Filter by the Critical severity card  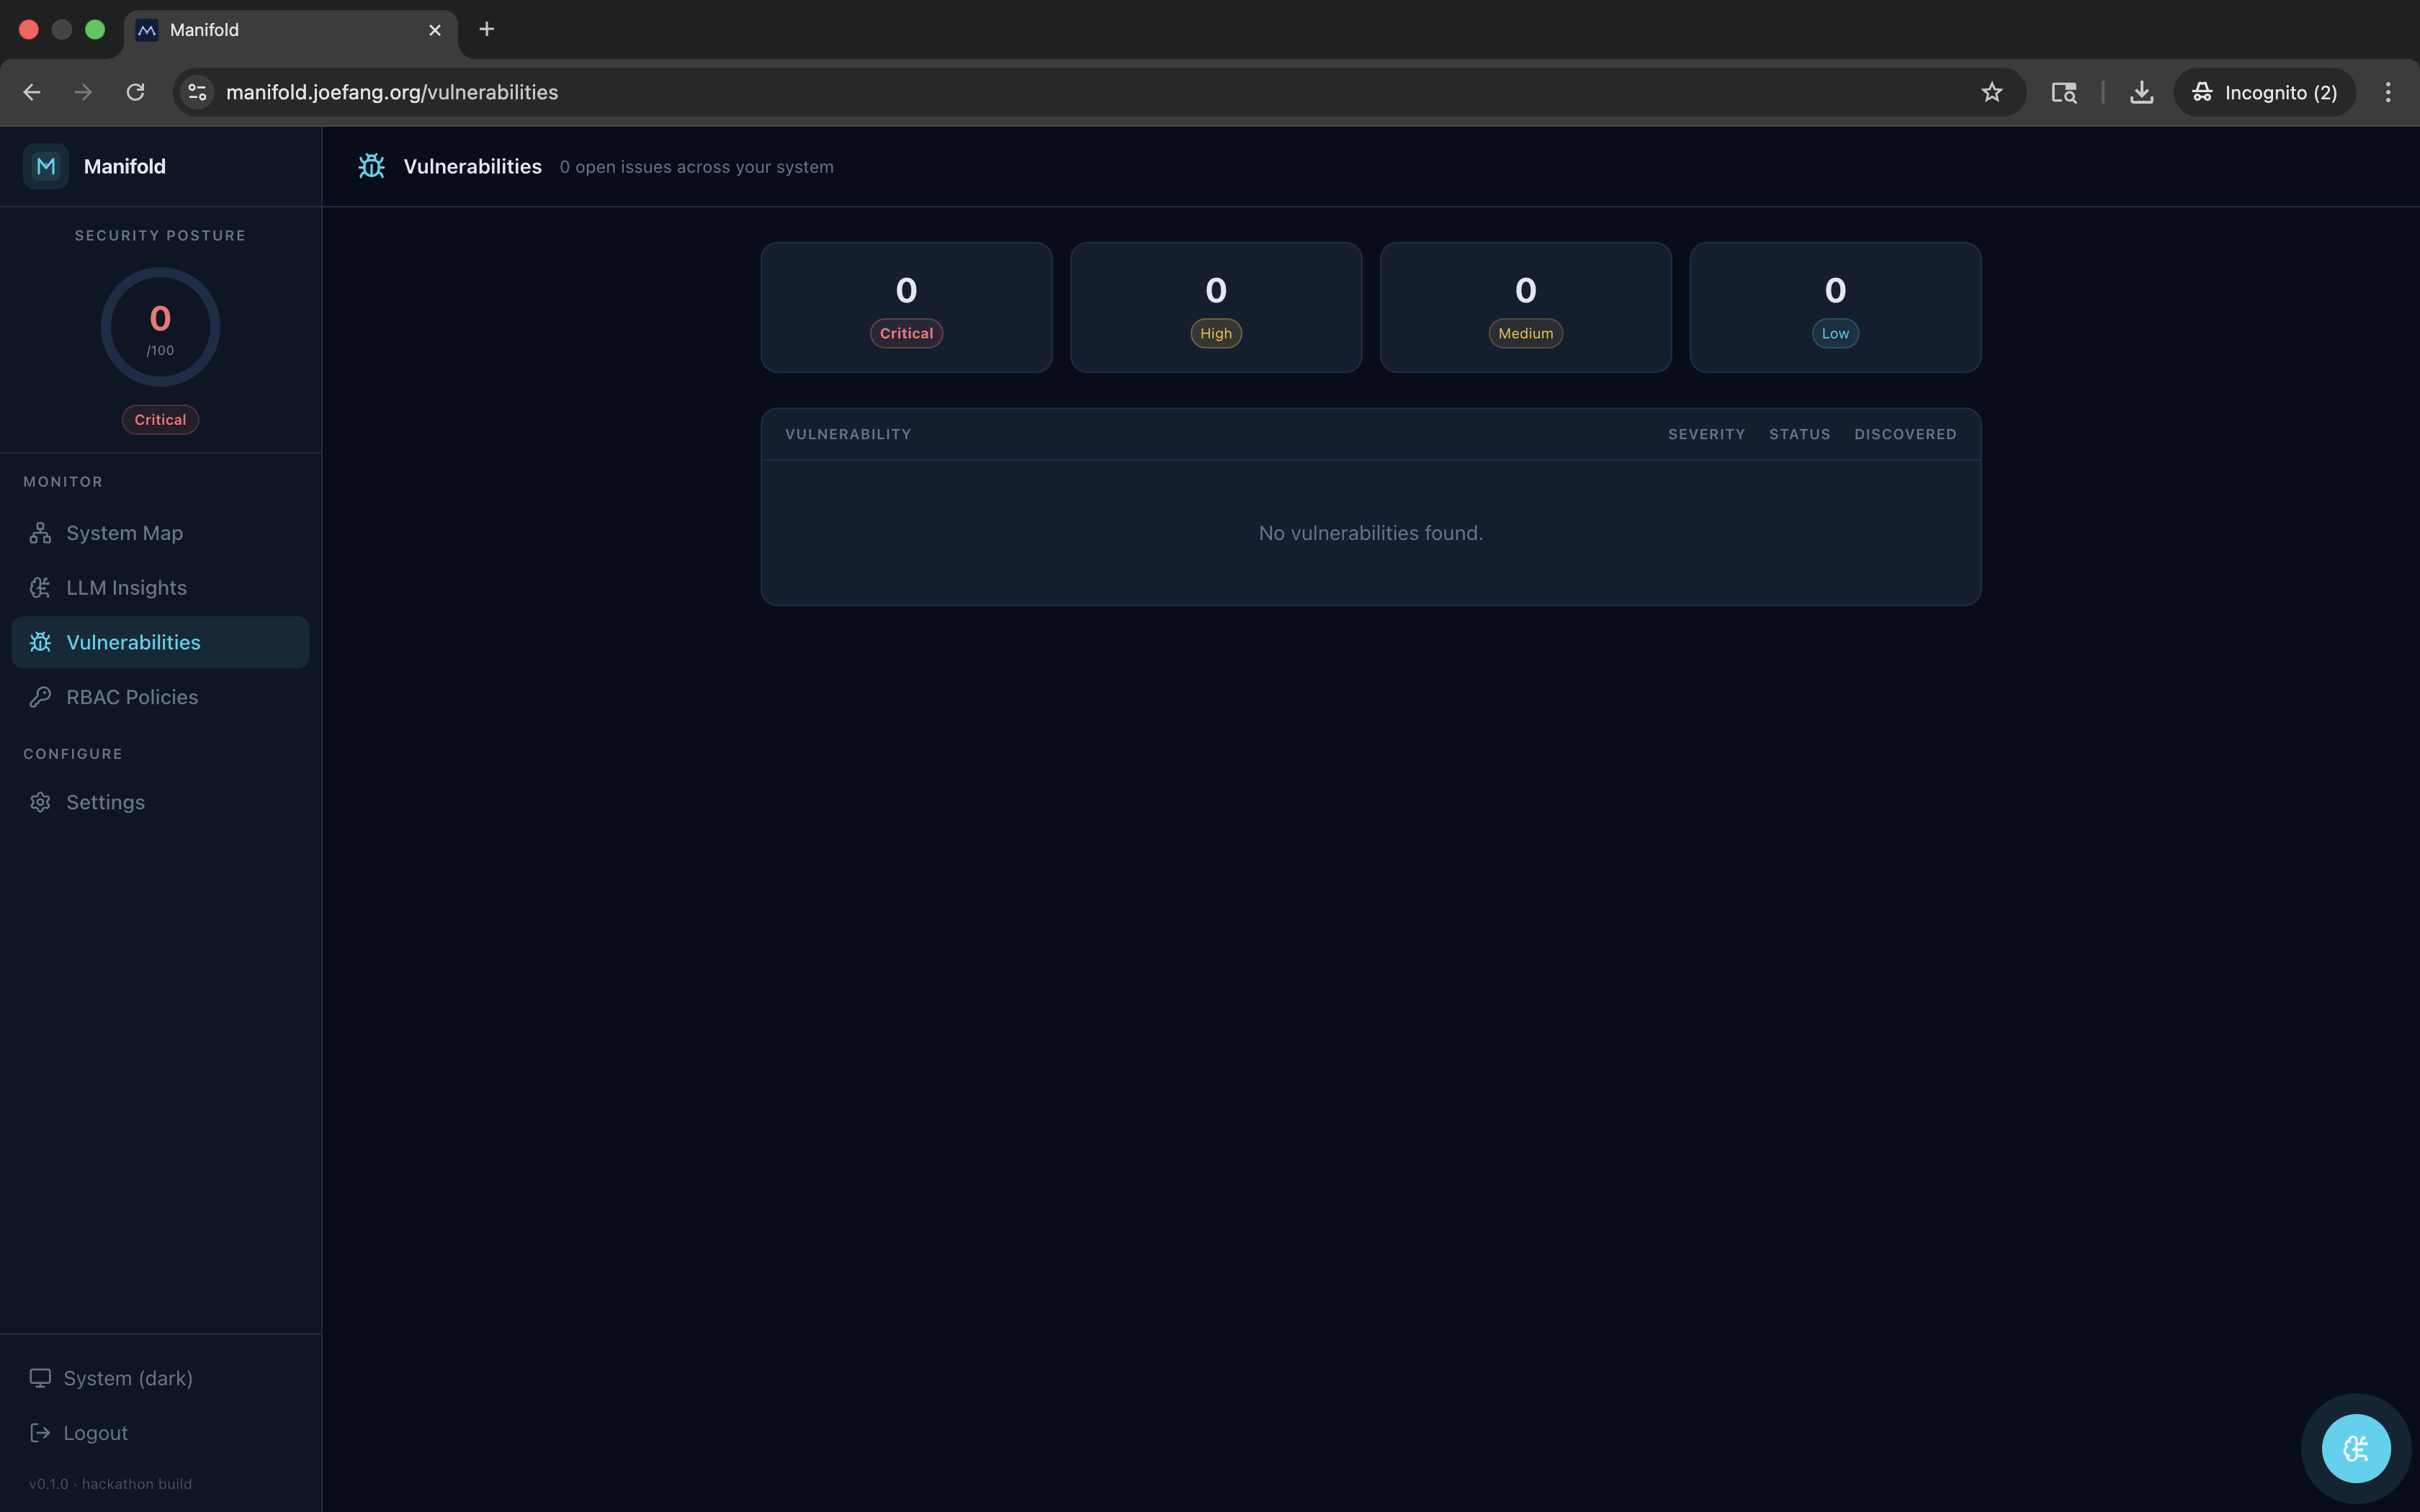906,307
